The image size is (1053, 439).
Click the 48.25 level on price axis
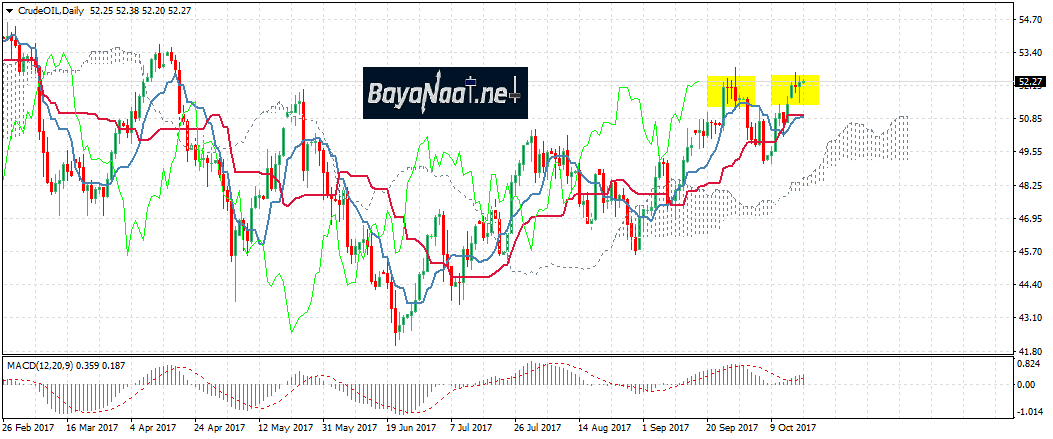(1028, 186)
